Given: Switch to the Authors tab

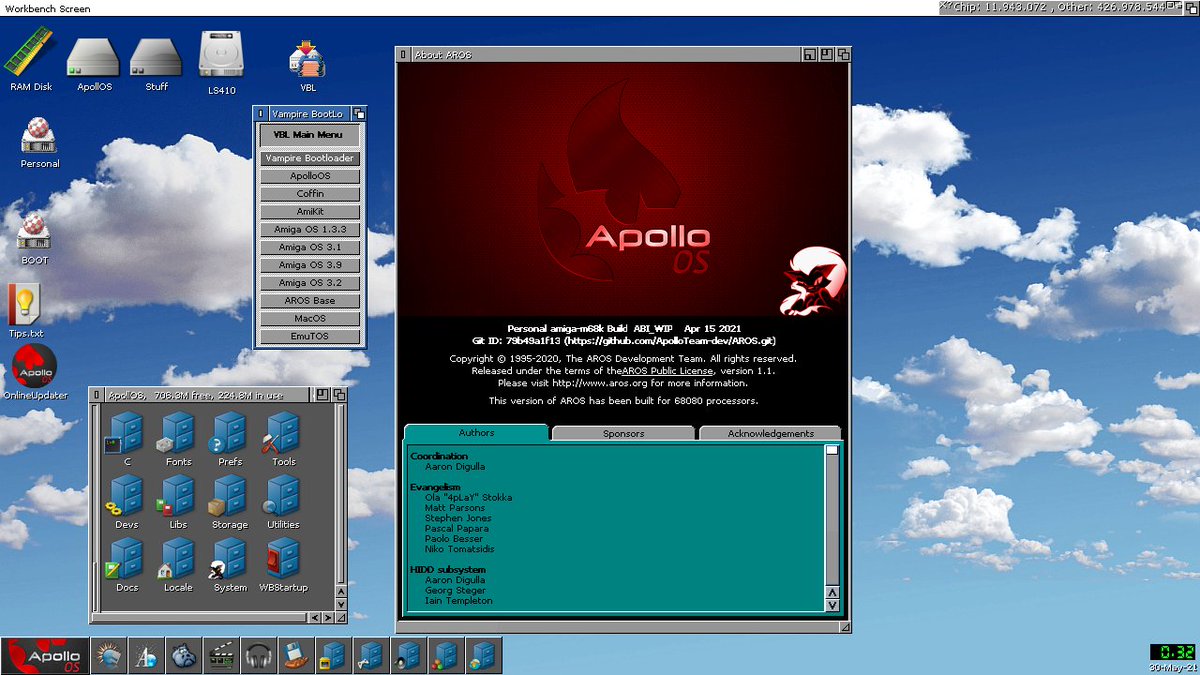Looking at the screenshot, I should click(476, 433).
